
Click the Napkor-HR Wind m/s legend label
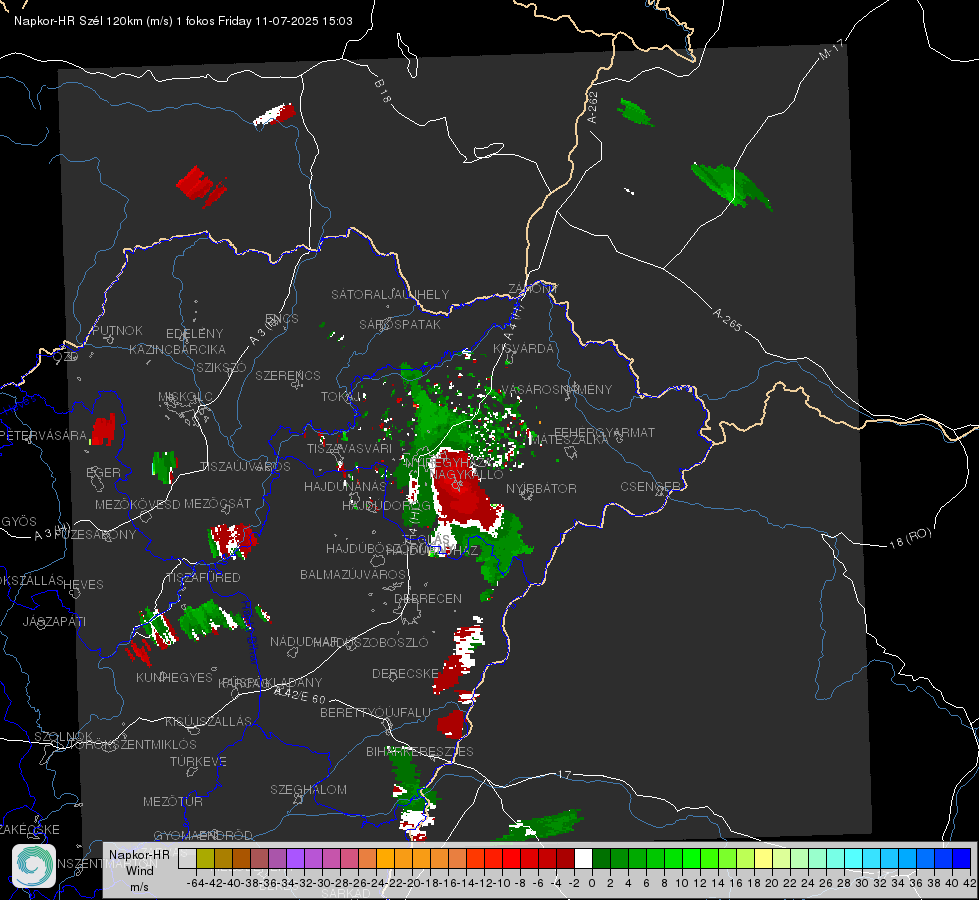(139, 870)
